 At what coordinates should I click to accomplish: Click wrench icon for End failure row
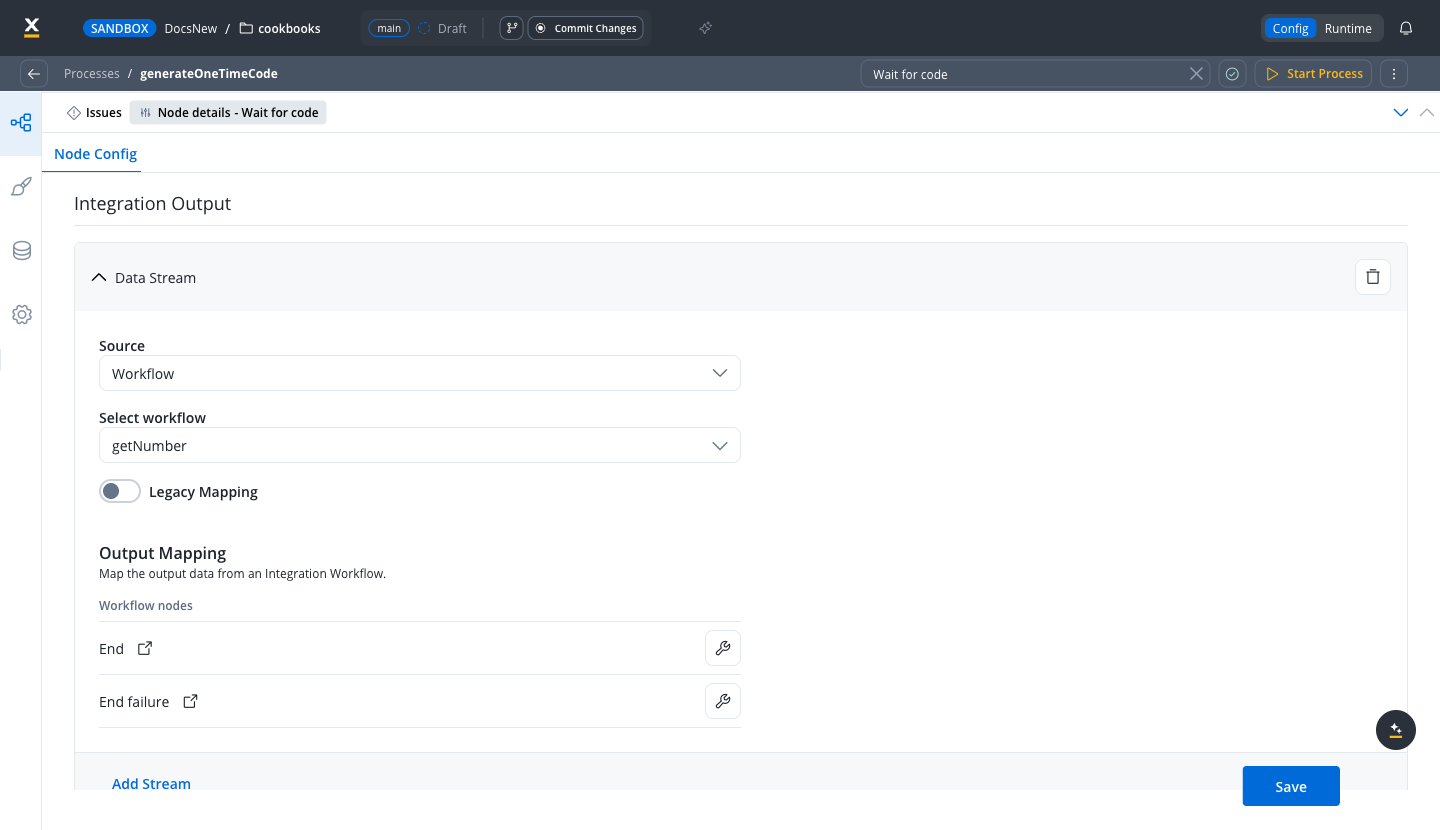723,701
